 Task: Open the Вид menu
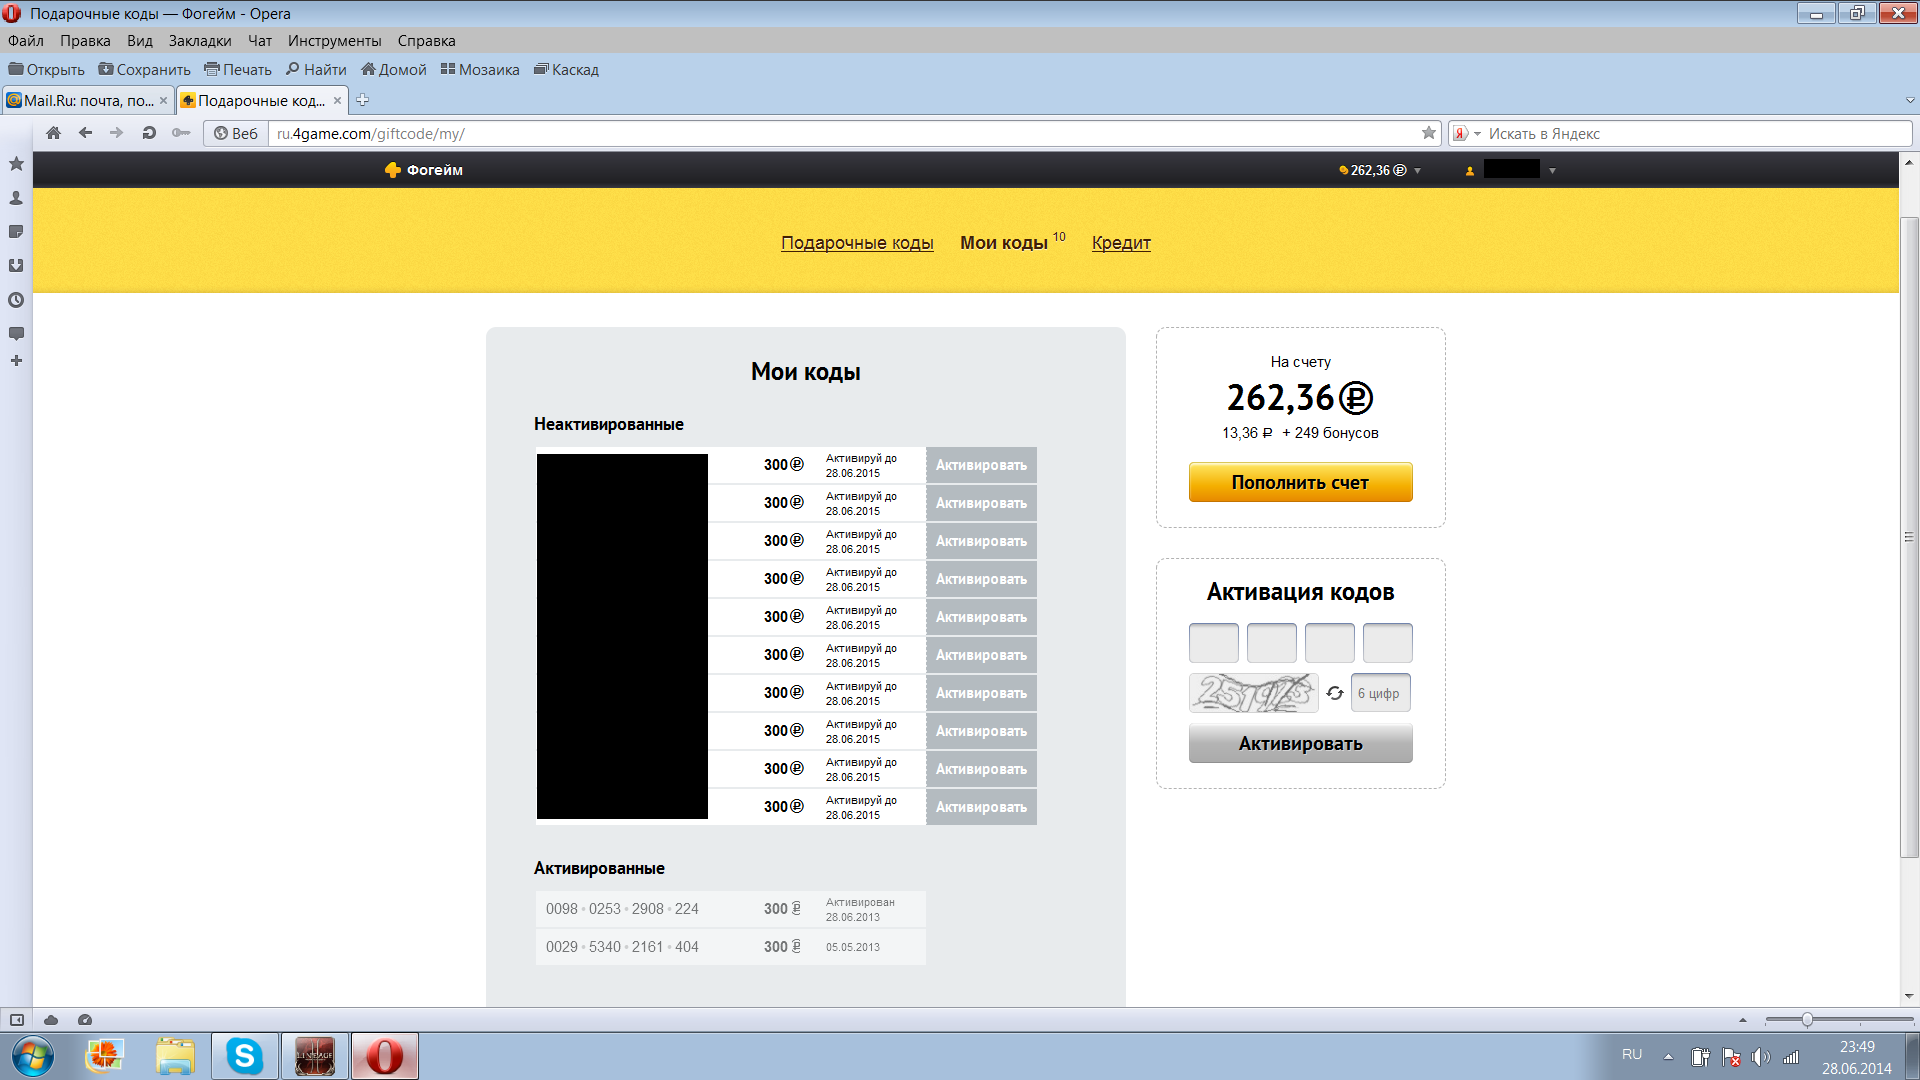[x=140, y=41]
